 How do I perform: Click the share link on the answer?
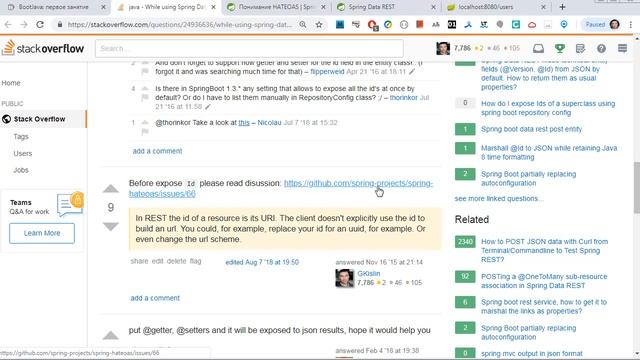click(x=140, y=261)
